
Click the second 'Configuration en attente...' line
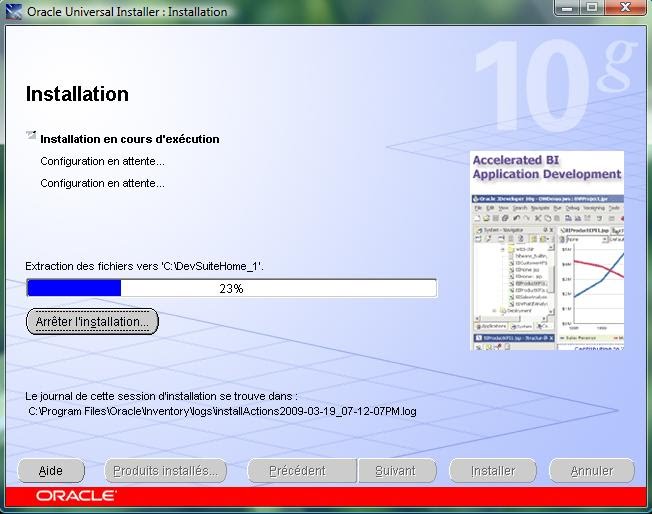[x=102, y=183]
